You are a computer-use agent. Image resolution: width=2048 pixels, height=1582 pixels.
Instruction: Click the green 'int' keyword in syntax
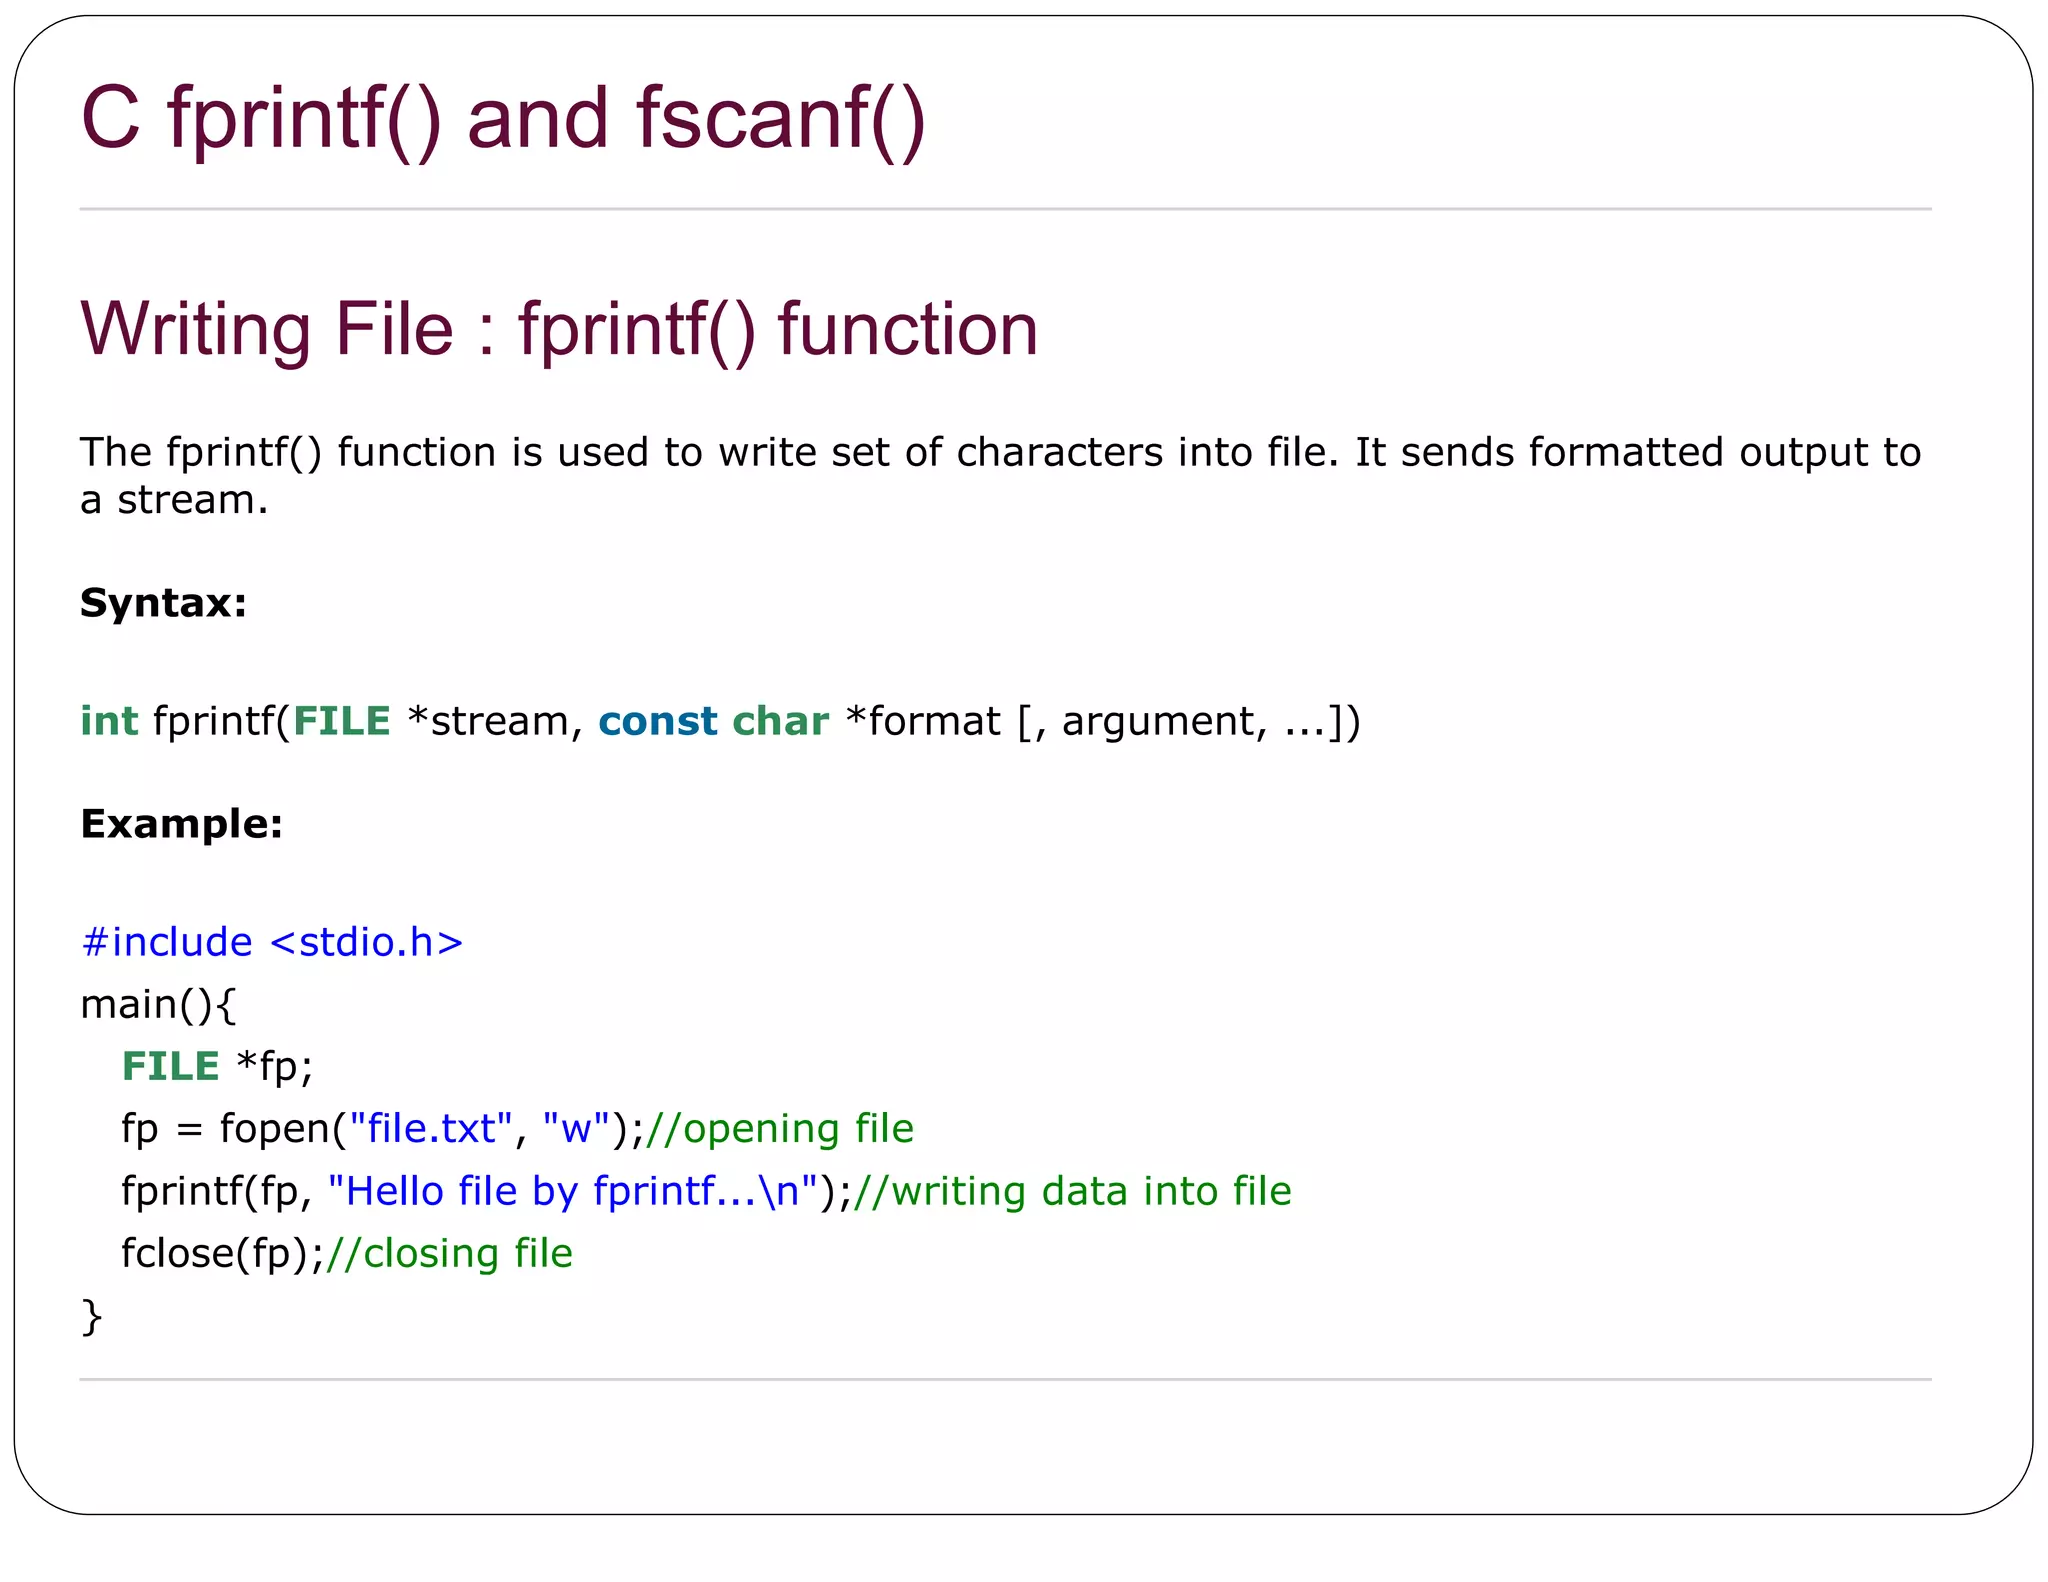click(x=108, y=721)
